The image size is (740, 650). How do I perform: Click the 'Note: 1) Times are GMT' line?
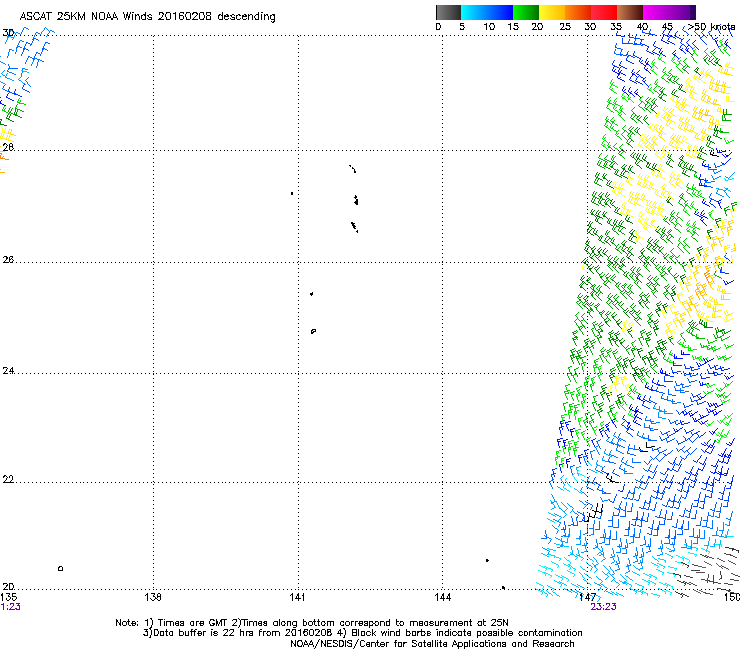click(x=311, y=623)
